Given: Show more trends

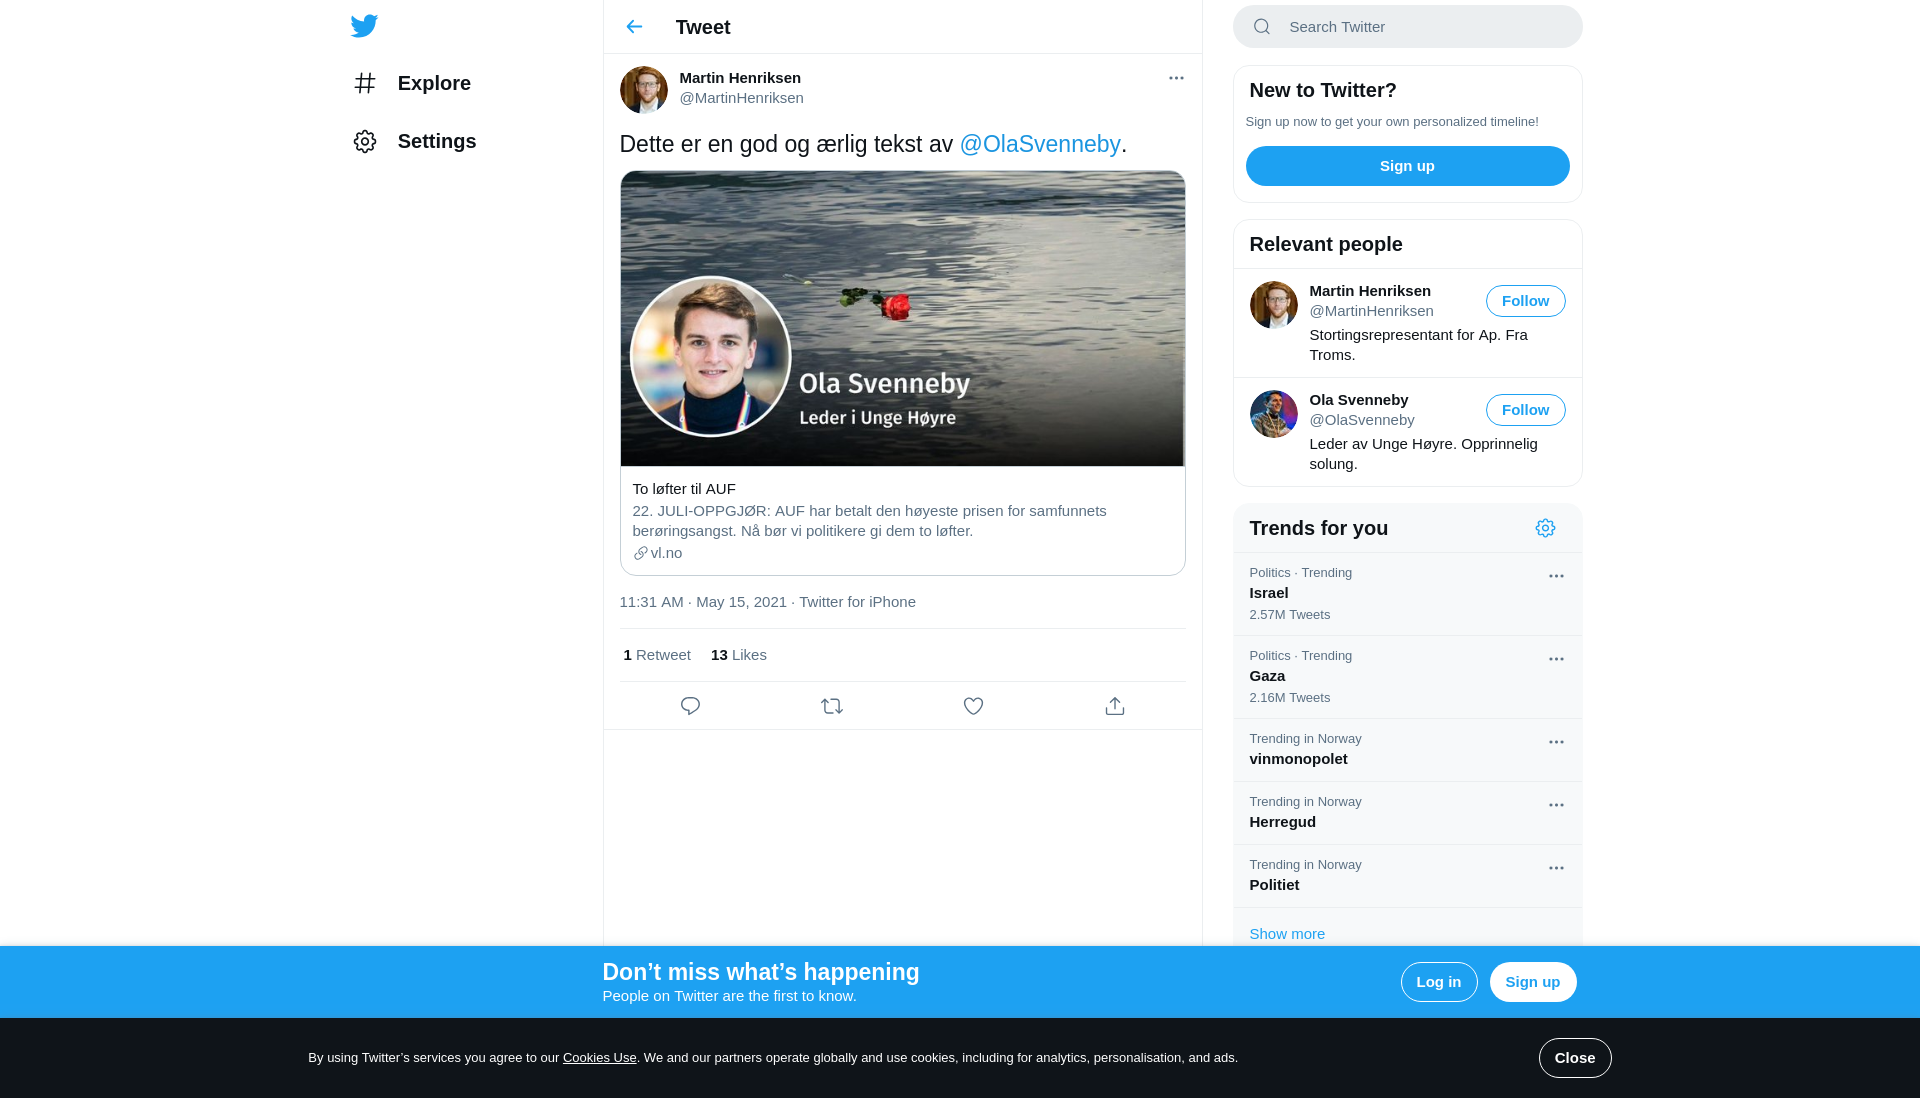Looking at the screenshot, I should pyautogui.click(x=1287, y=934).
